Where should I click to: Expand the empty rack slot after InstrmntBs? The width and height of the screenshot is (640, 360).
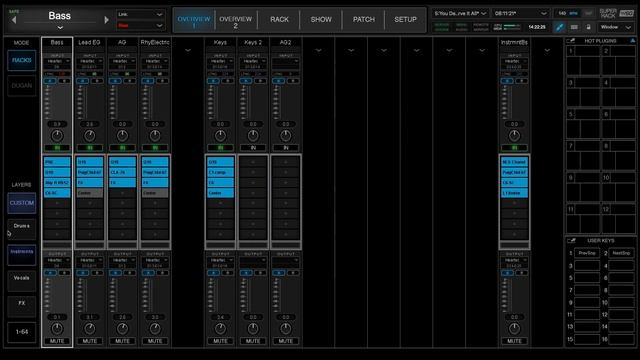[x=547, y=50]
